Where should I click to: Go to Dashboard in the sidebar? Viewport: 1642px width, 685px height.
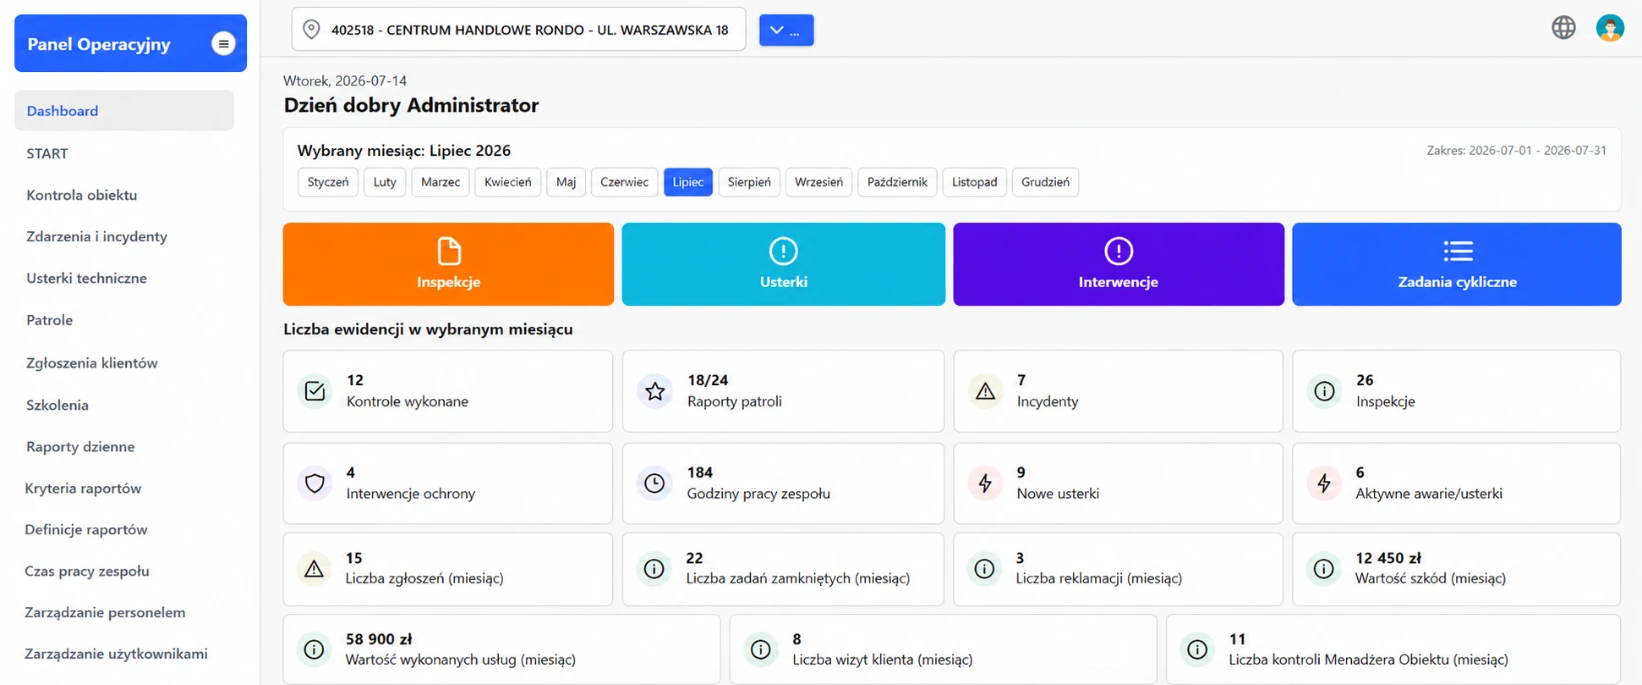124,111
